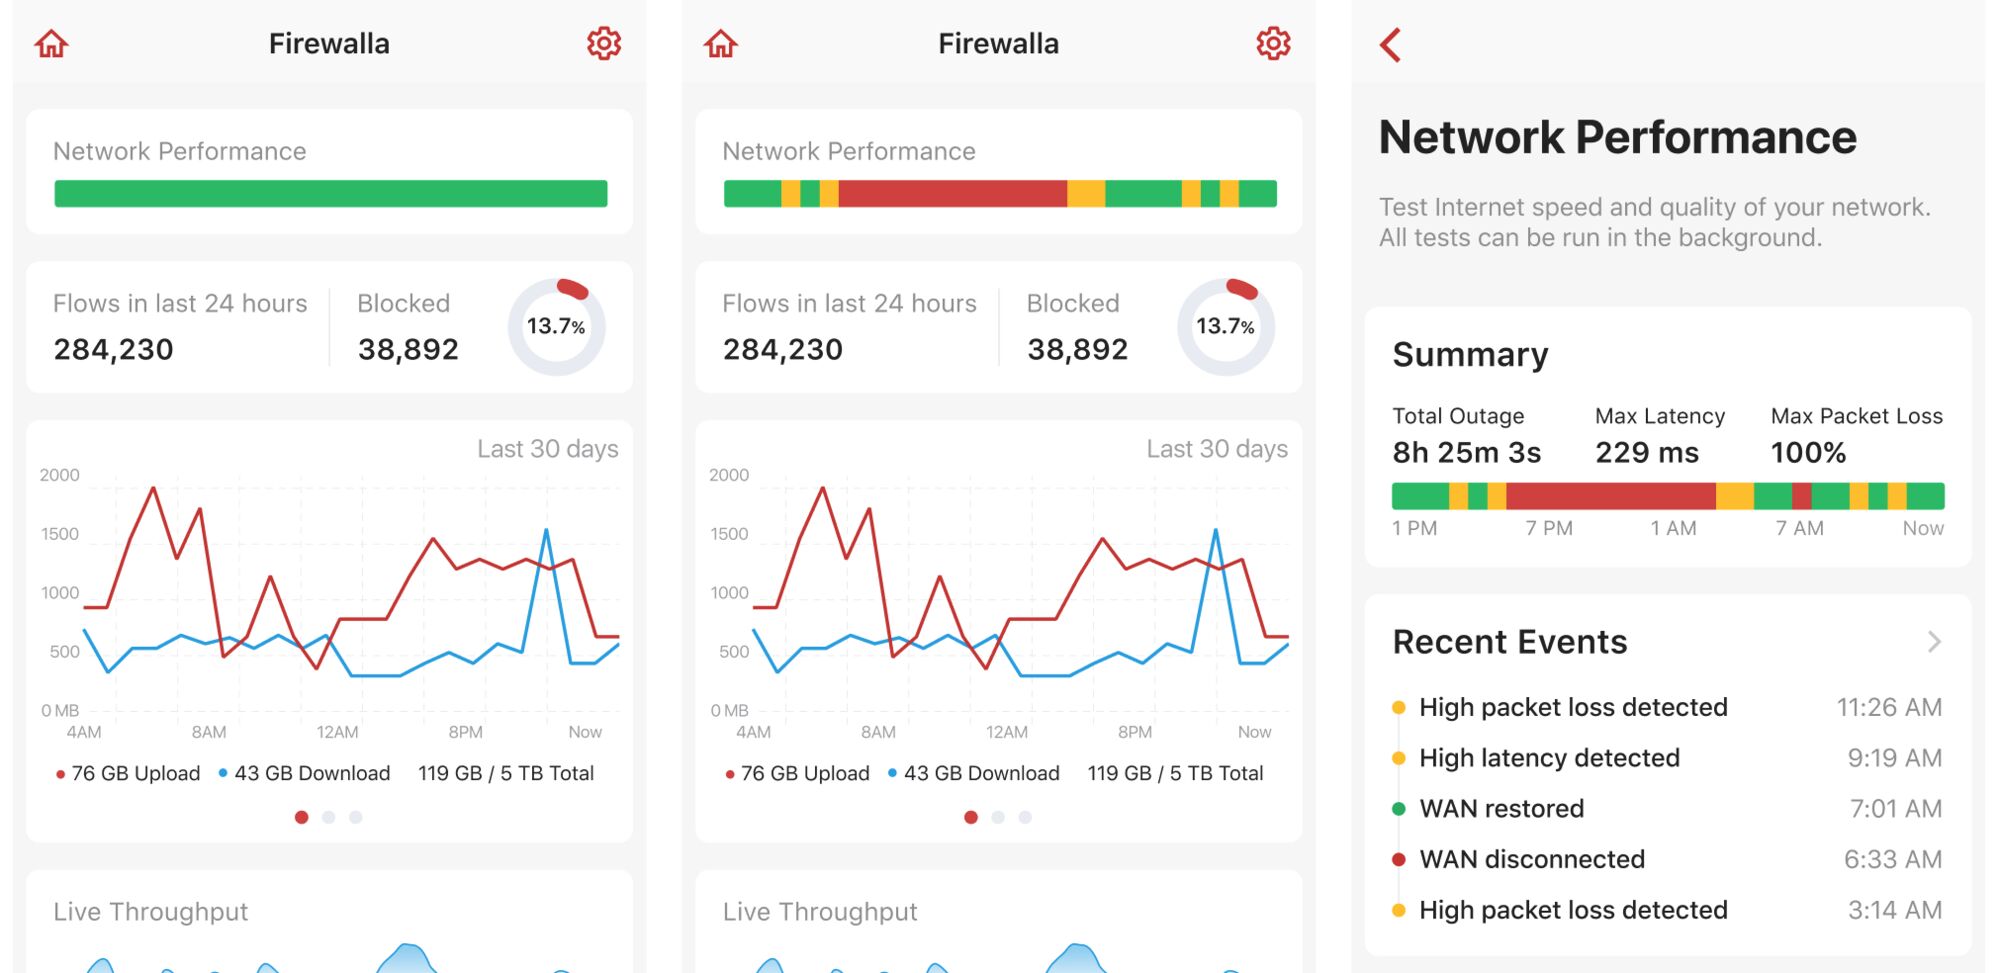
Task: Tap 'Max Packet Loss' value 100%
Action: point(1808,453)
